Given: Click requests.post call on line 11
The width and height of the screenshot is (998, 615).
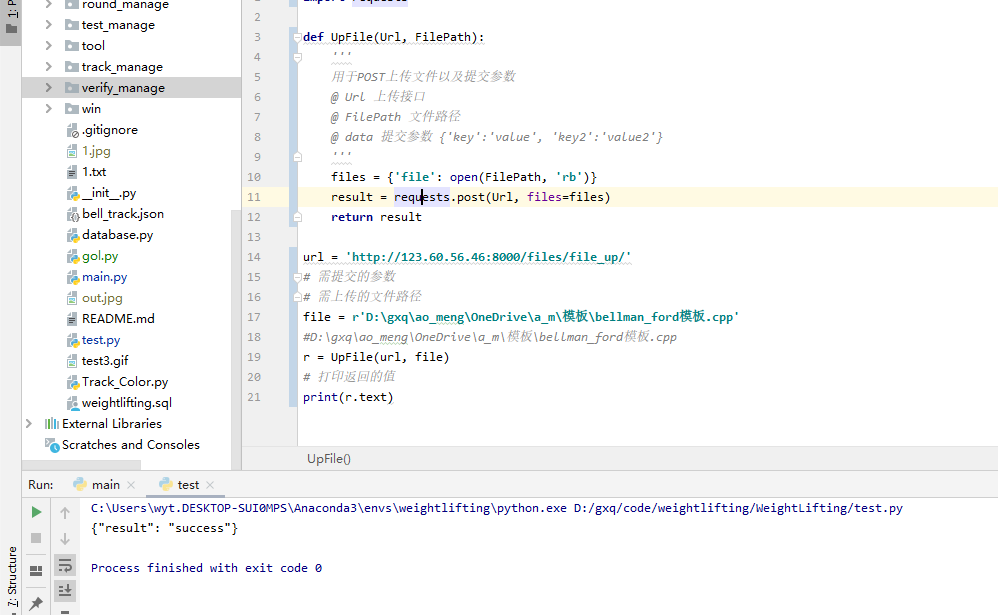Looking at the screenshot, I should (502, 197).
